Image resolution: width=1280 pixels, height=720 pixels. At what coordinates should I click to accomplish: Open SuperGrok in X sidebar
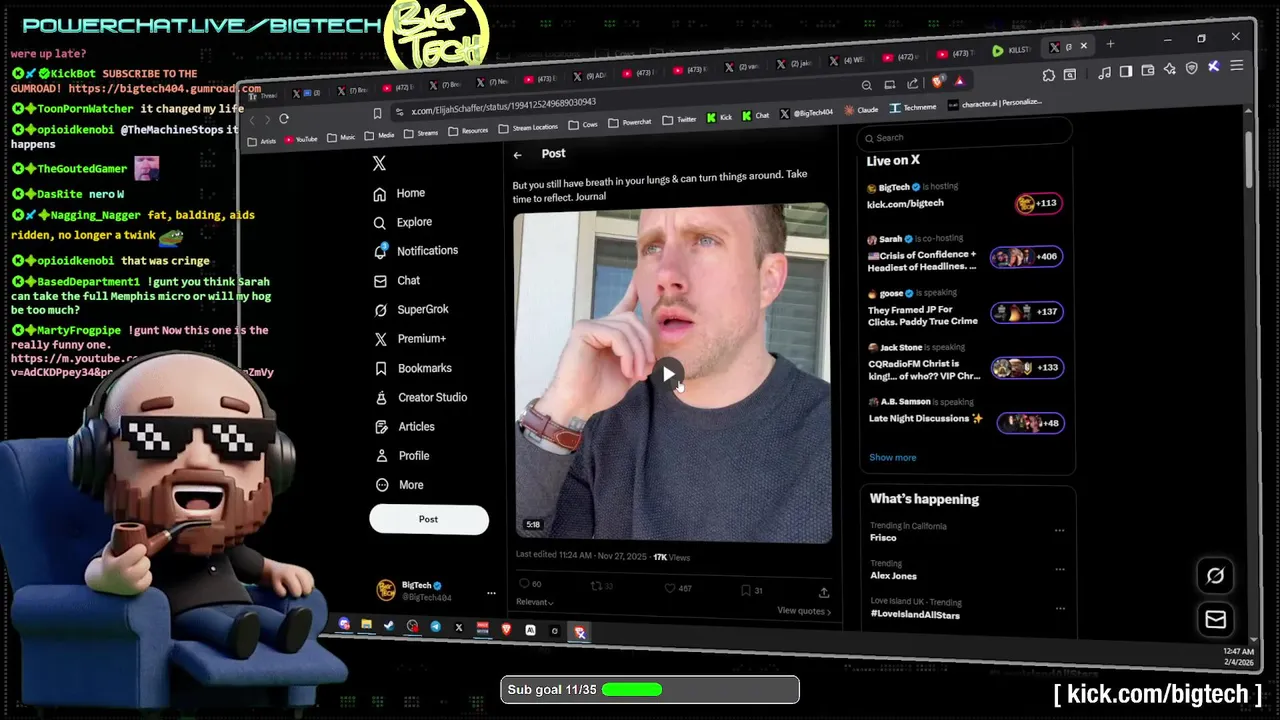[411, 310]
